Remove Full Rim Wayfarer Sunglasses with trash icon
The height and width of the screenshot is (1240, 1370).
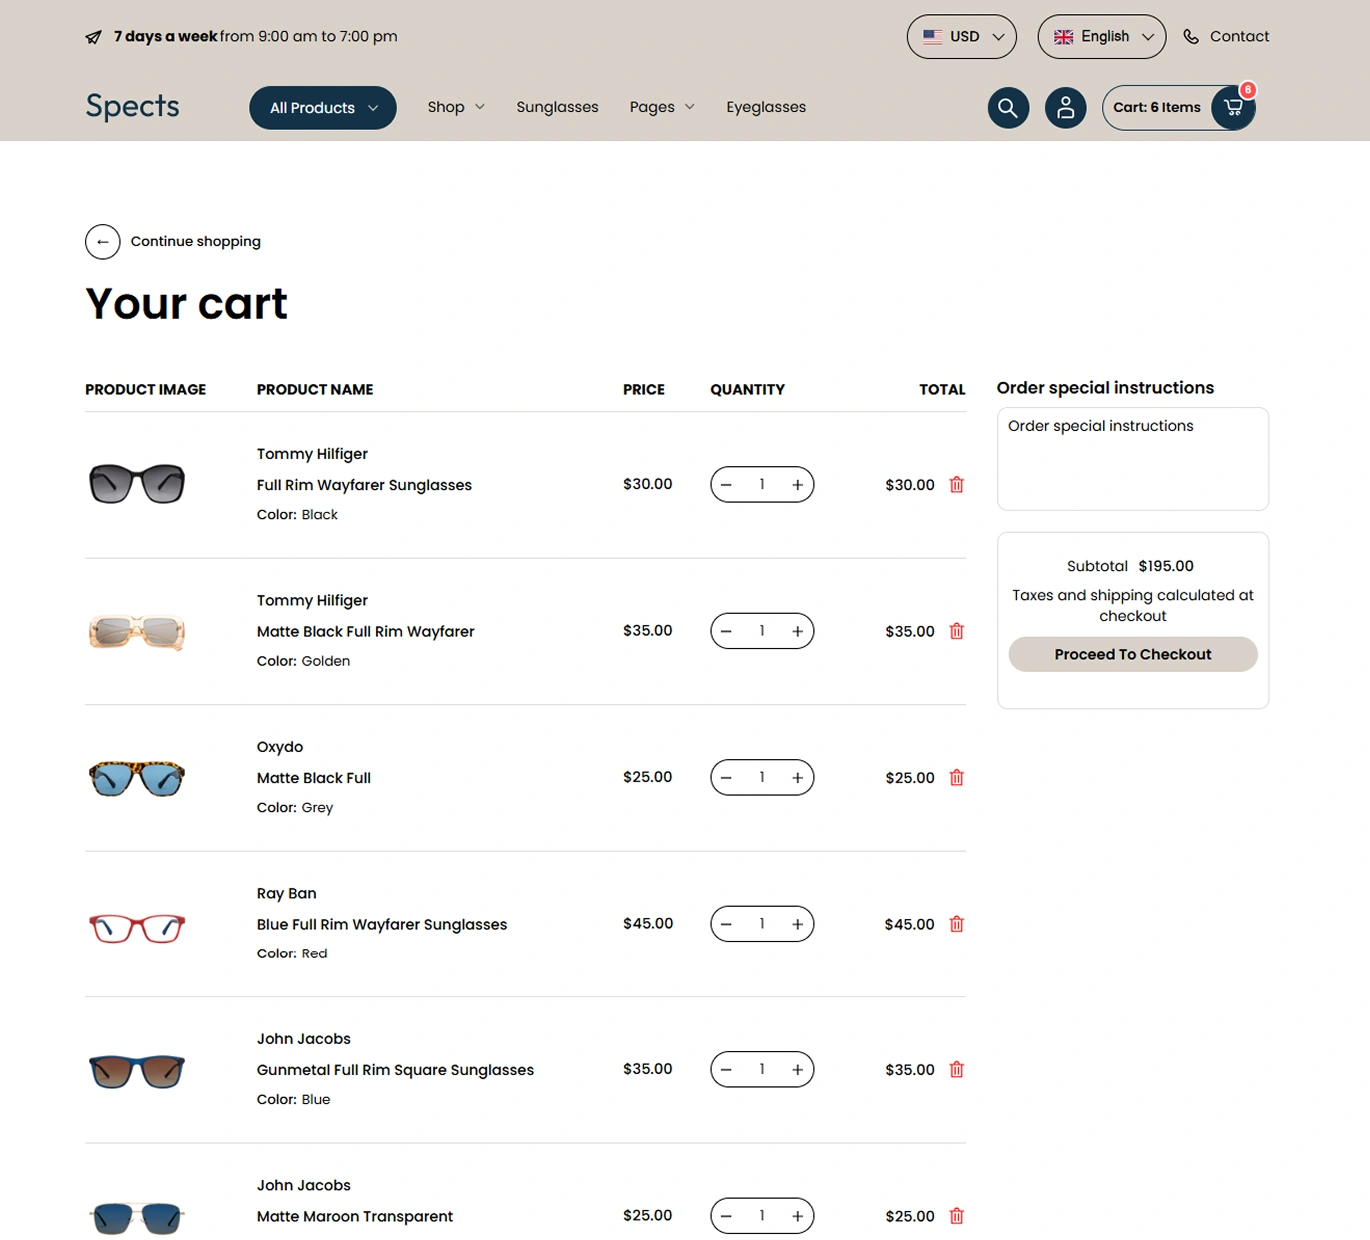[957, 485]
